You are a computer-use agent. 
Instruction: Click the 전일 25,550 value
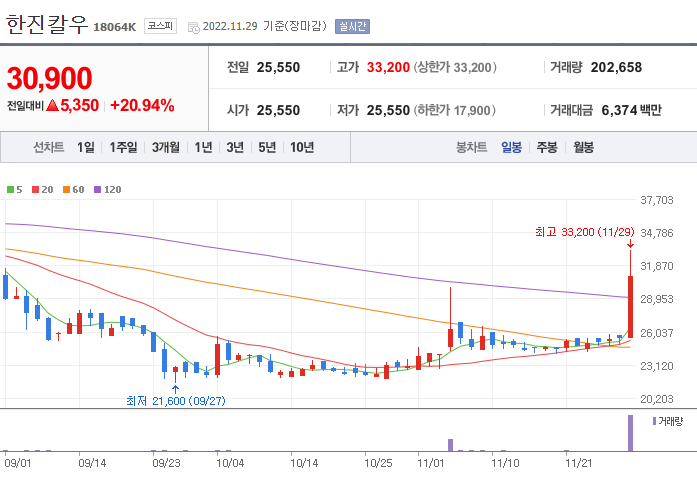coord(278,67)
